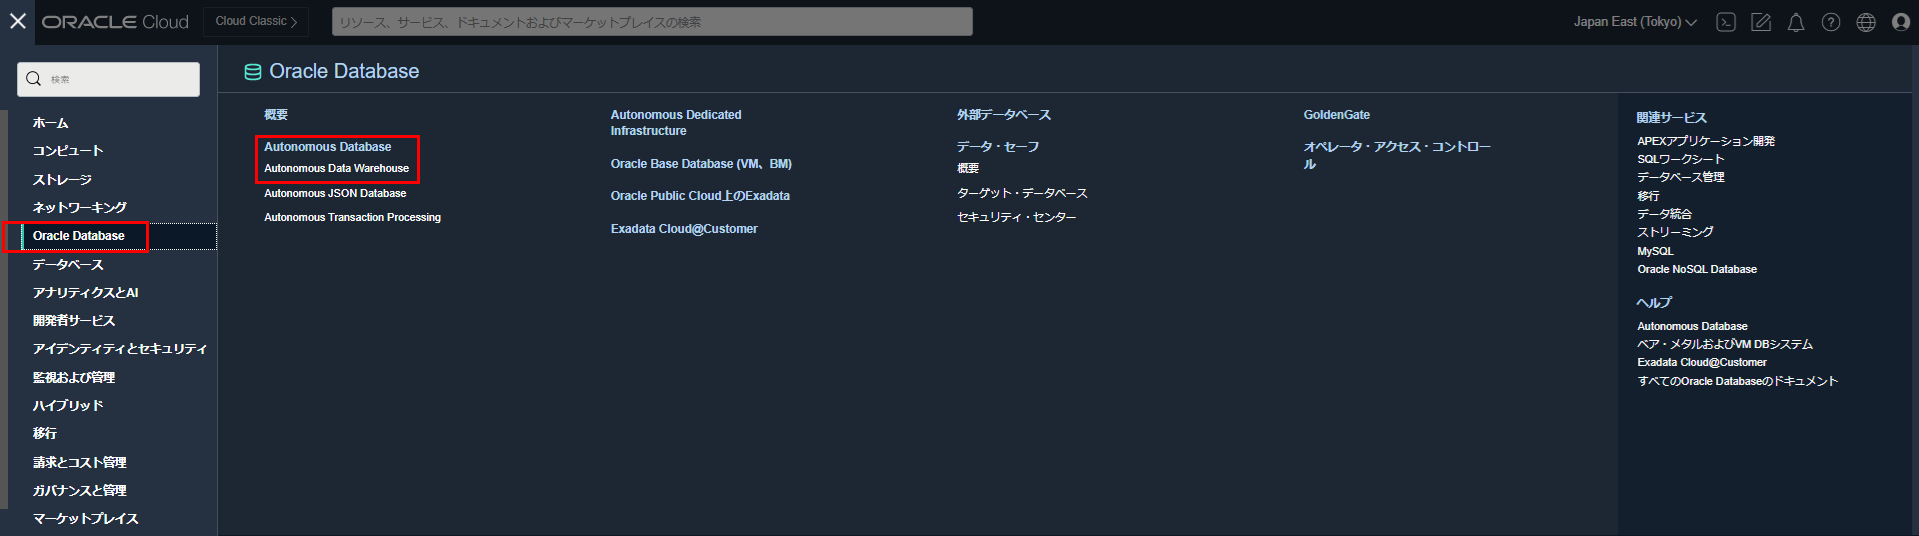Click the edit notepad icon in header

(x=1761, y=22)
